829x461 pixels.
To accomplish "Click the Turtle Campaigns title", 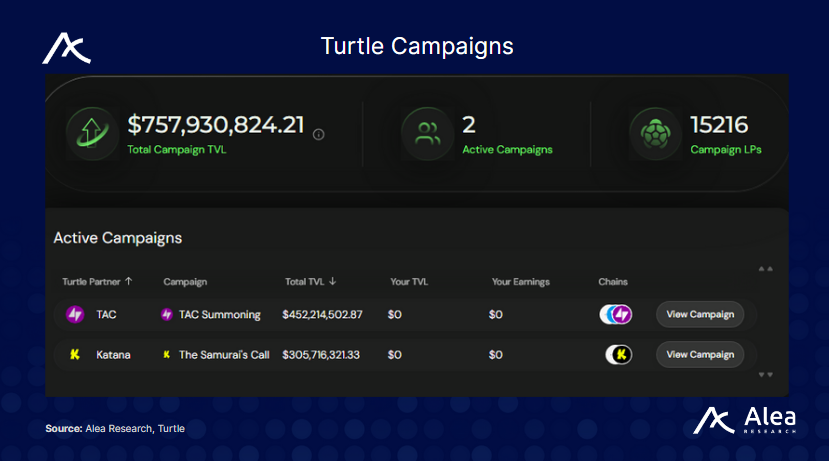I will (417, 47).
